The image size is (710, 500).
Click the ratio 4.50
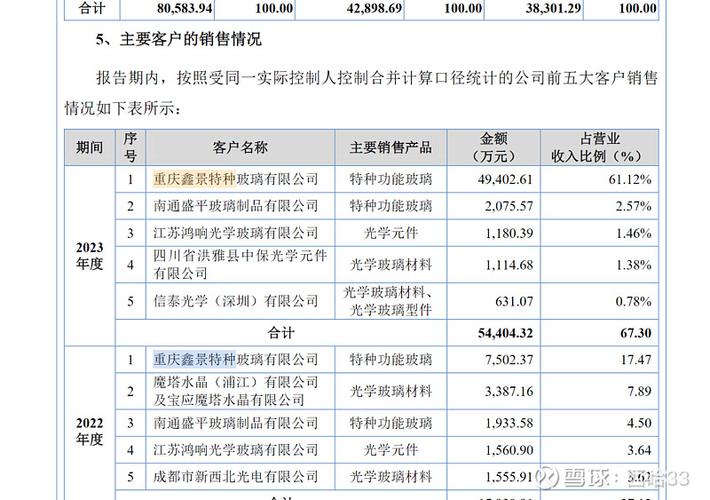639,423
